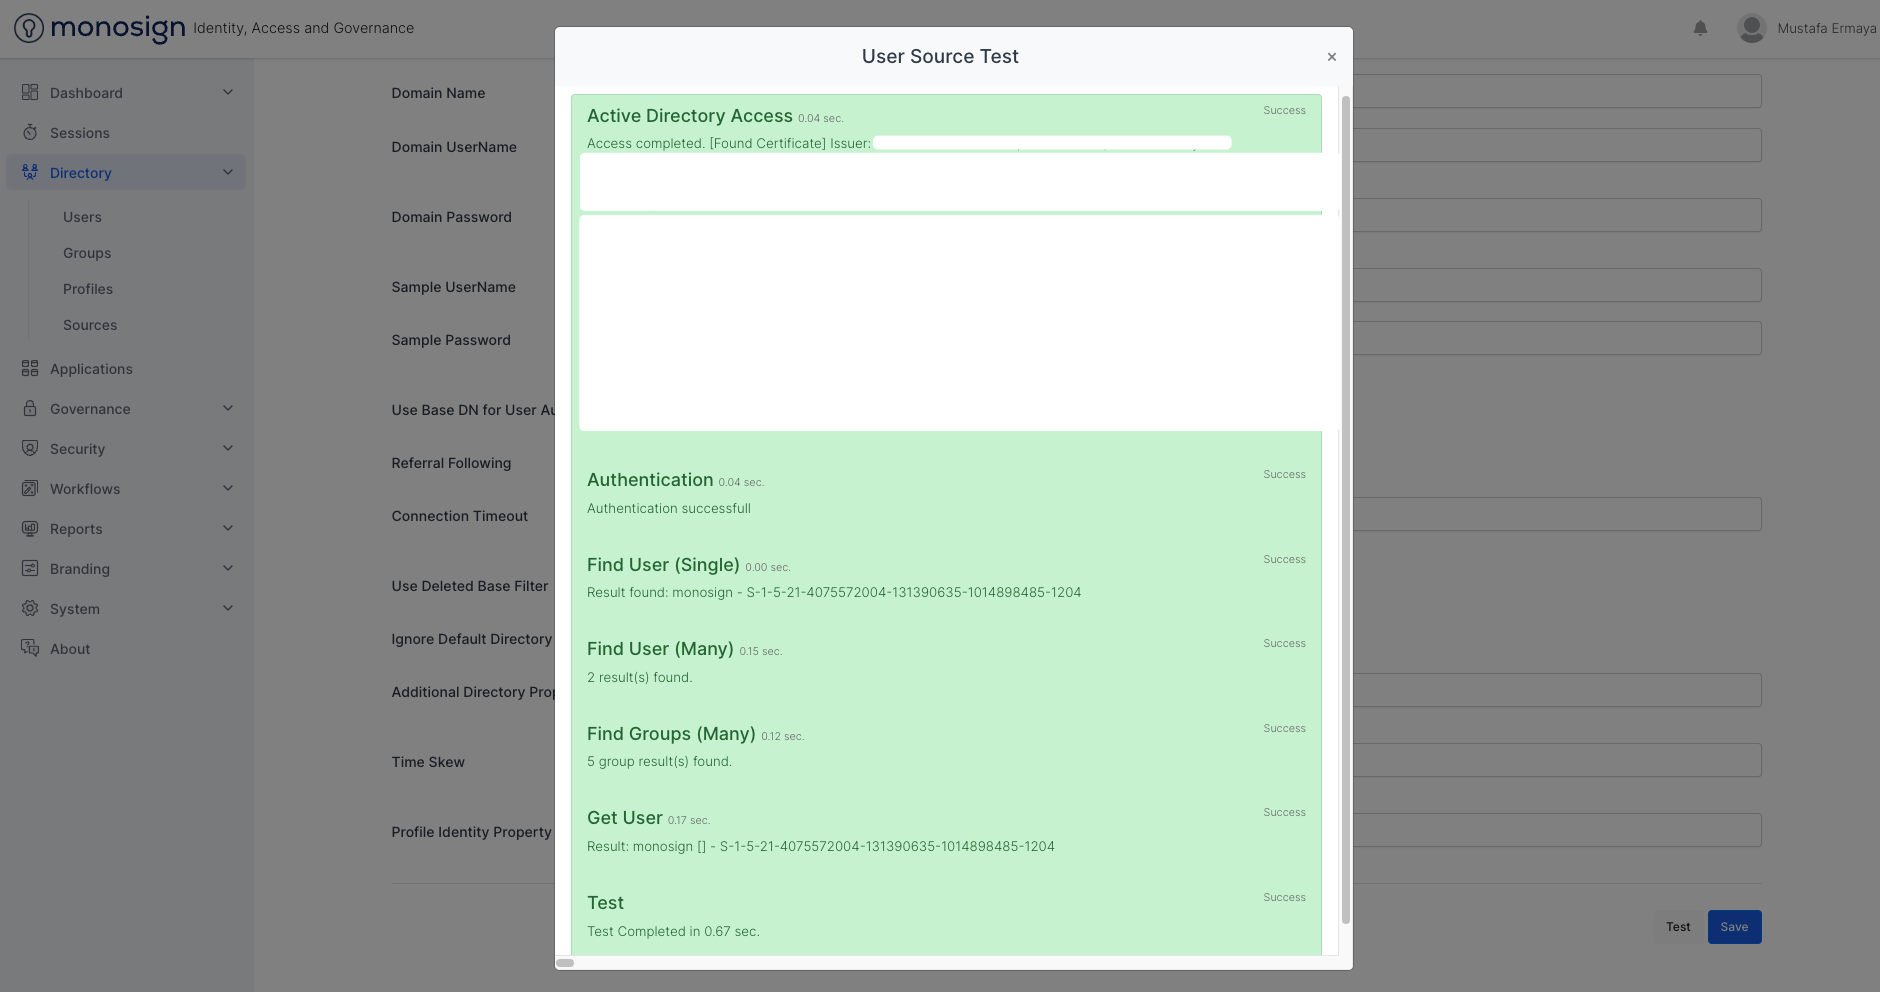The height and width of the screenshot is (992, 1880).
Task: Click the Sessions stopwatch icon
Action: [x=30, y=132]
